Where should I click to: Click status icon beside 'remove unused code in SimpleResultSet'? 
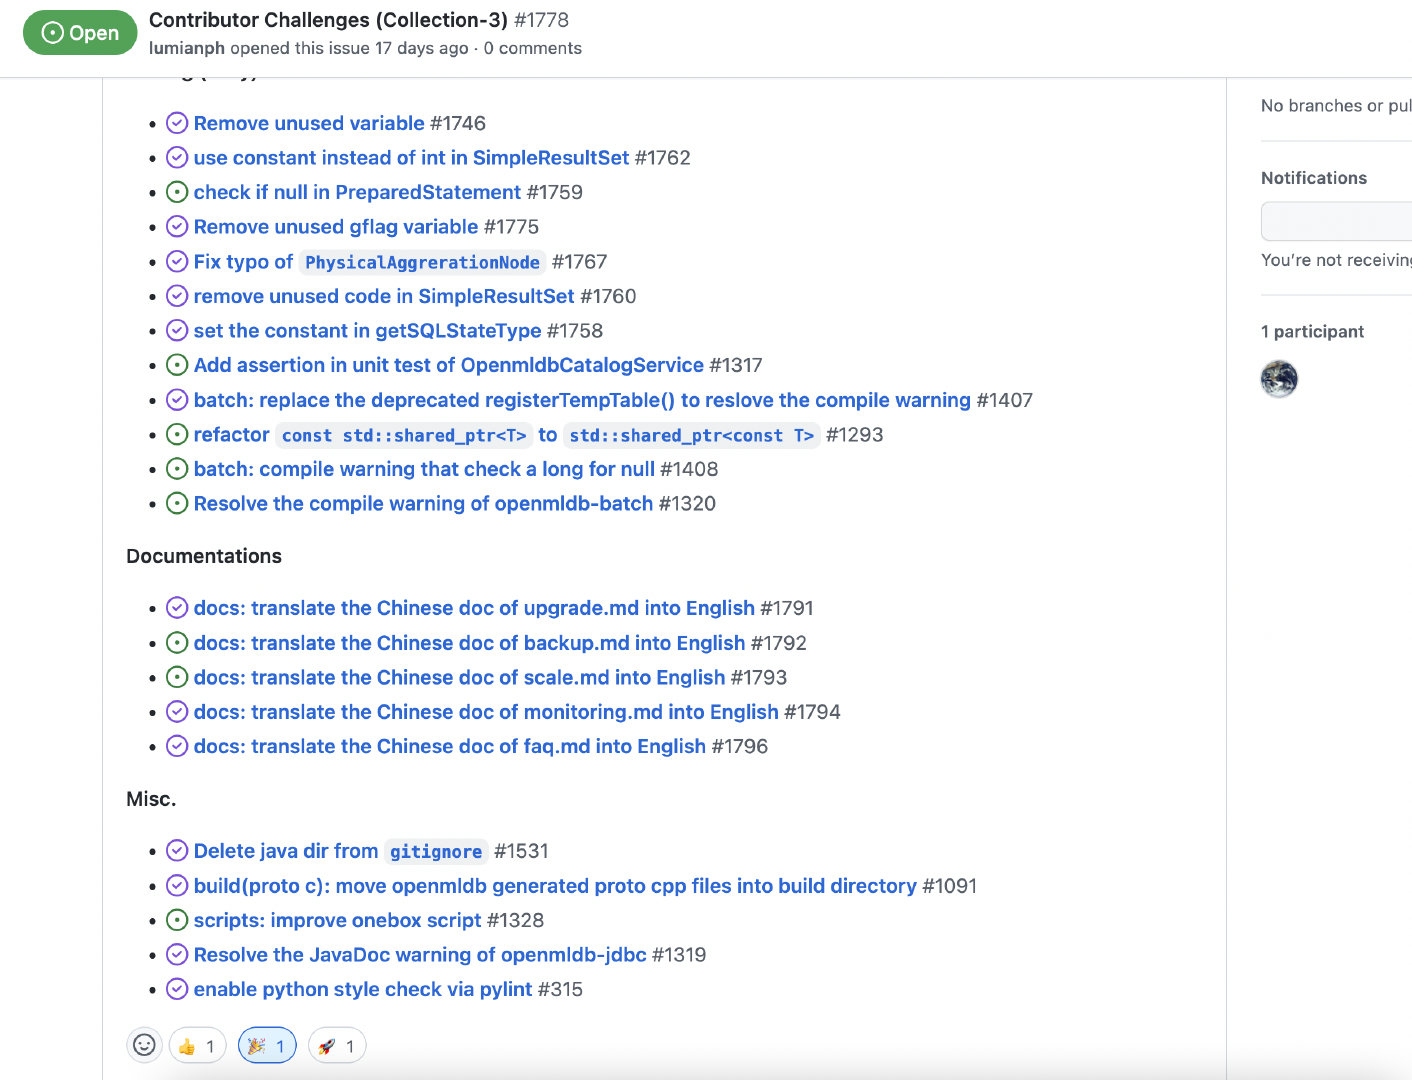[177, 296]
